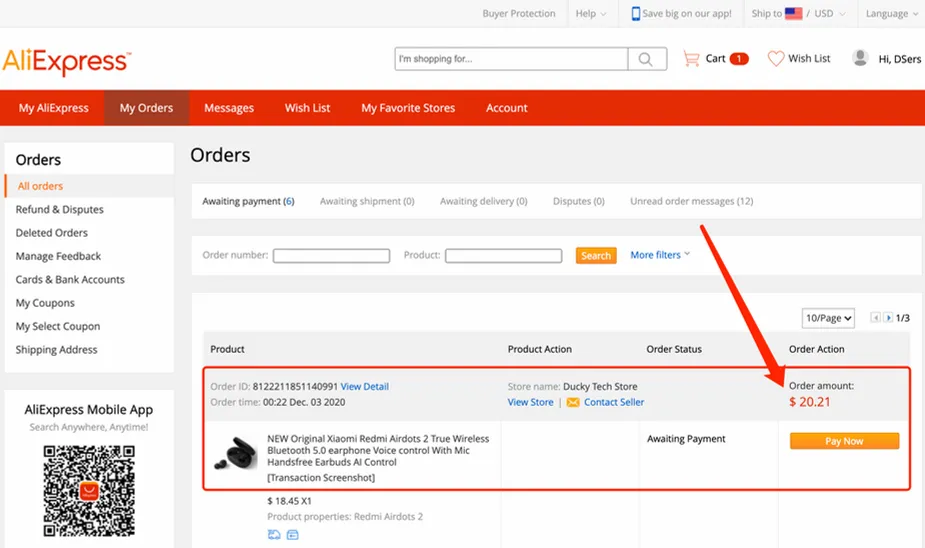Open Shipping Address in sidebar
The height and width of the screenshot is (548, 925).
pyautogui.click(x=56, y=350)
